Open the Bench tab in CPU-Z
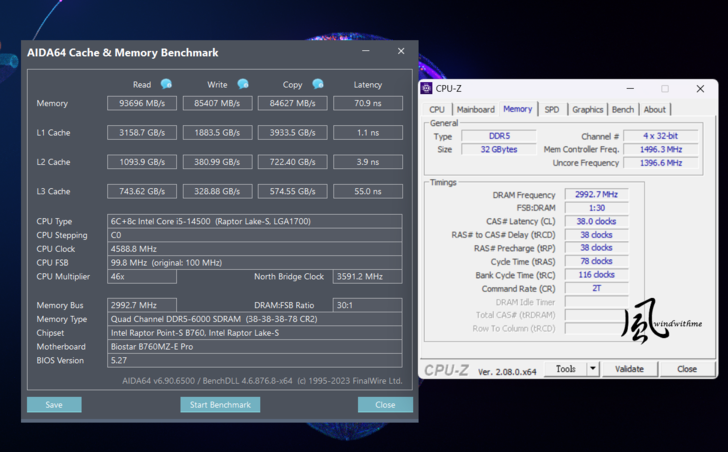 pyautogui.click(x=622, y=110)
